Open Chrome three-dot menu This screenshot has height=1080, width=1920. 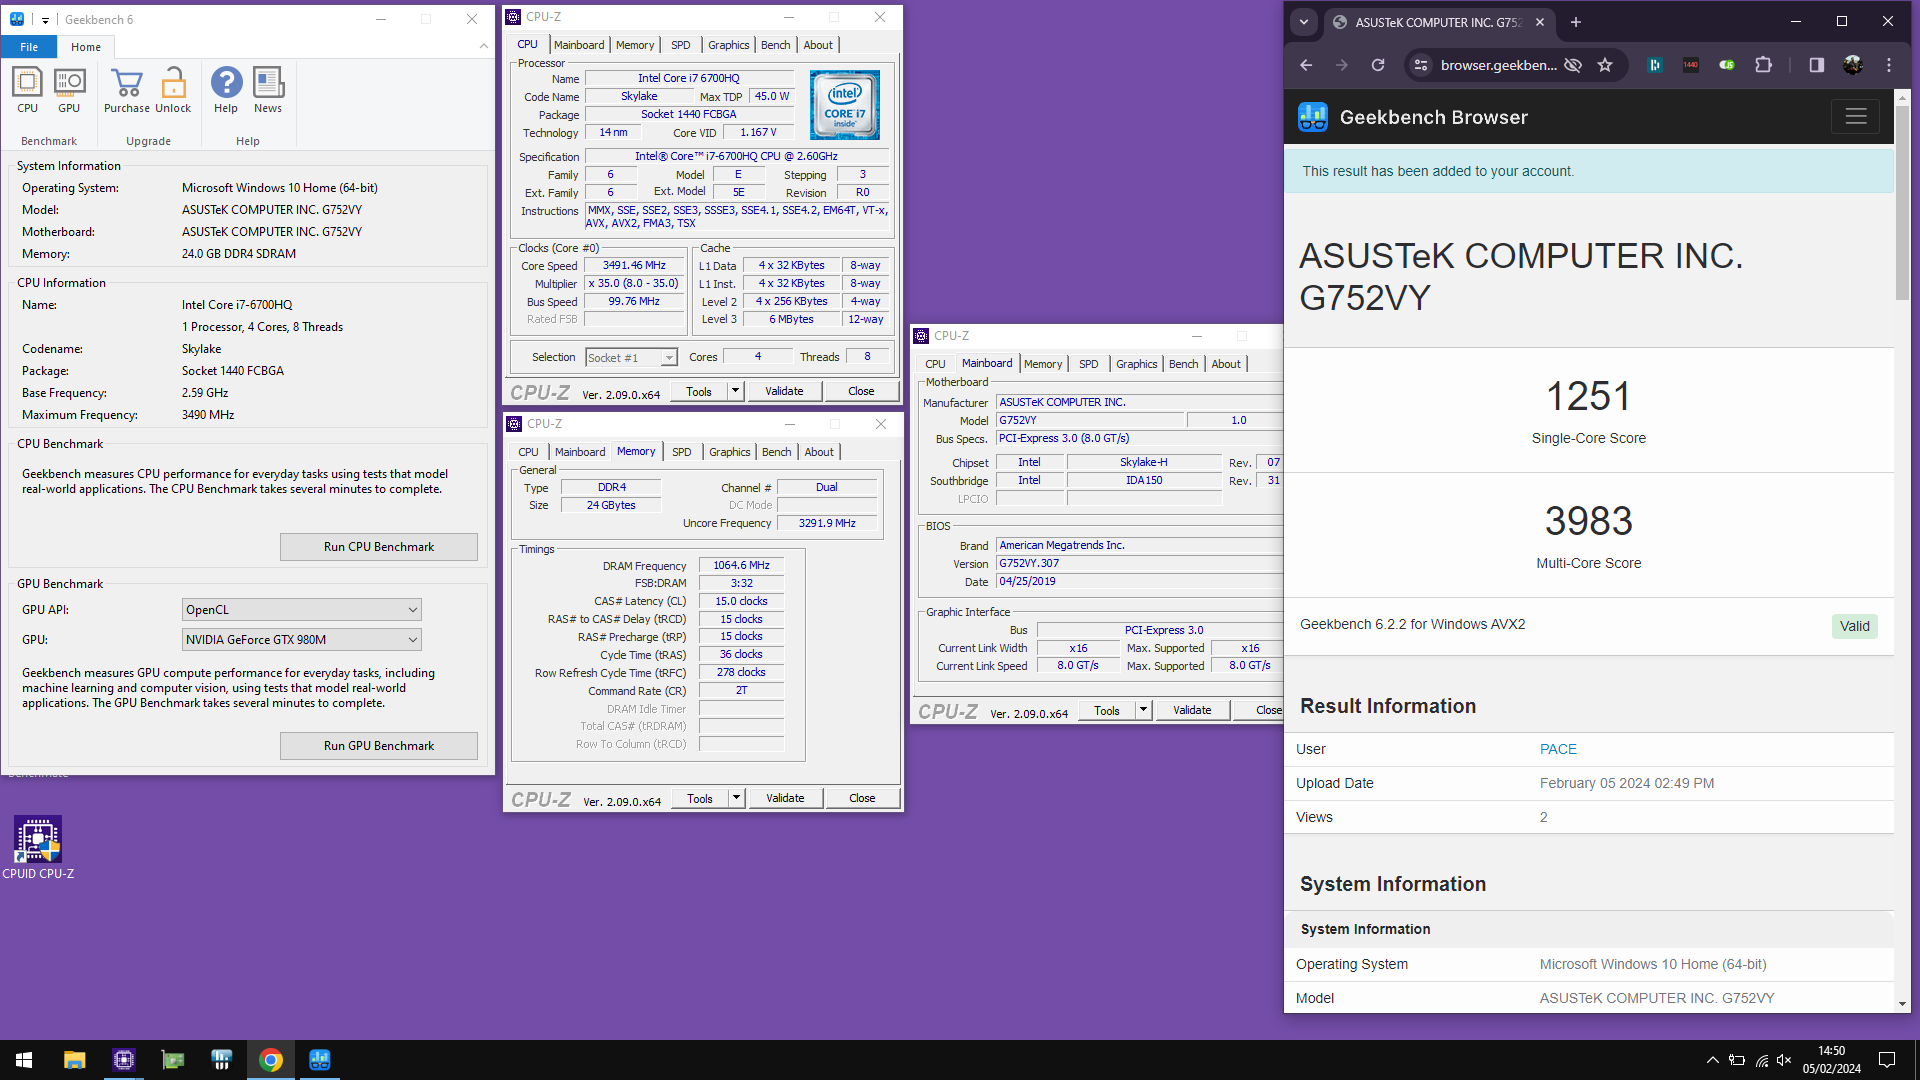click(x=1889, y=65)
